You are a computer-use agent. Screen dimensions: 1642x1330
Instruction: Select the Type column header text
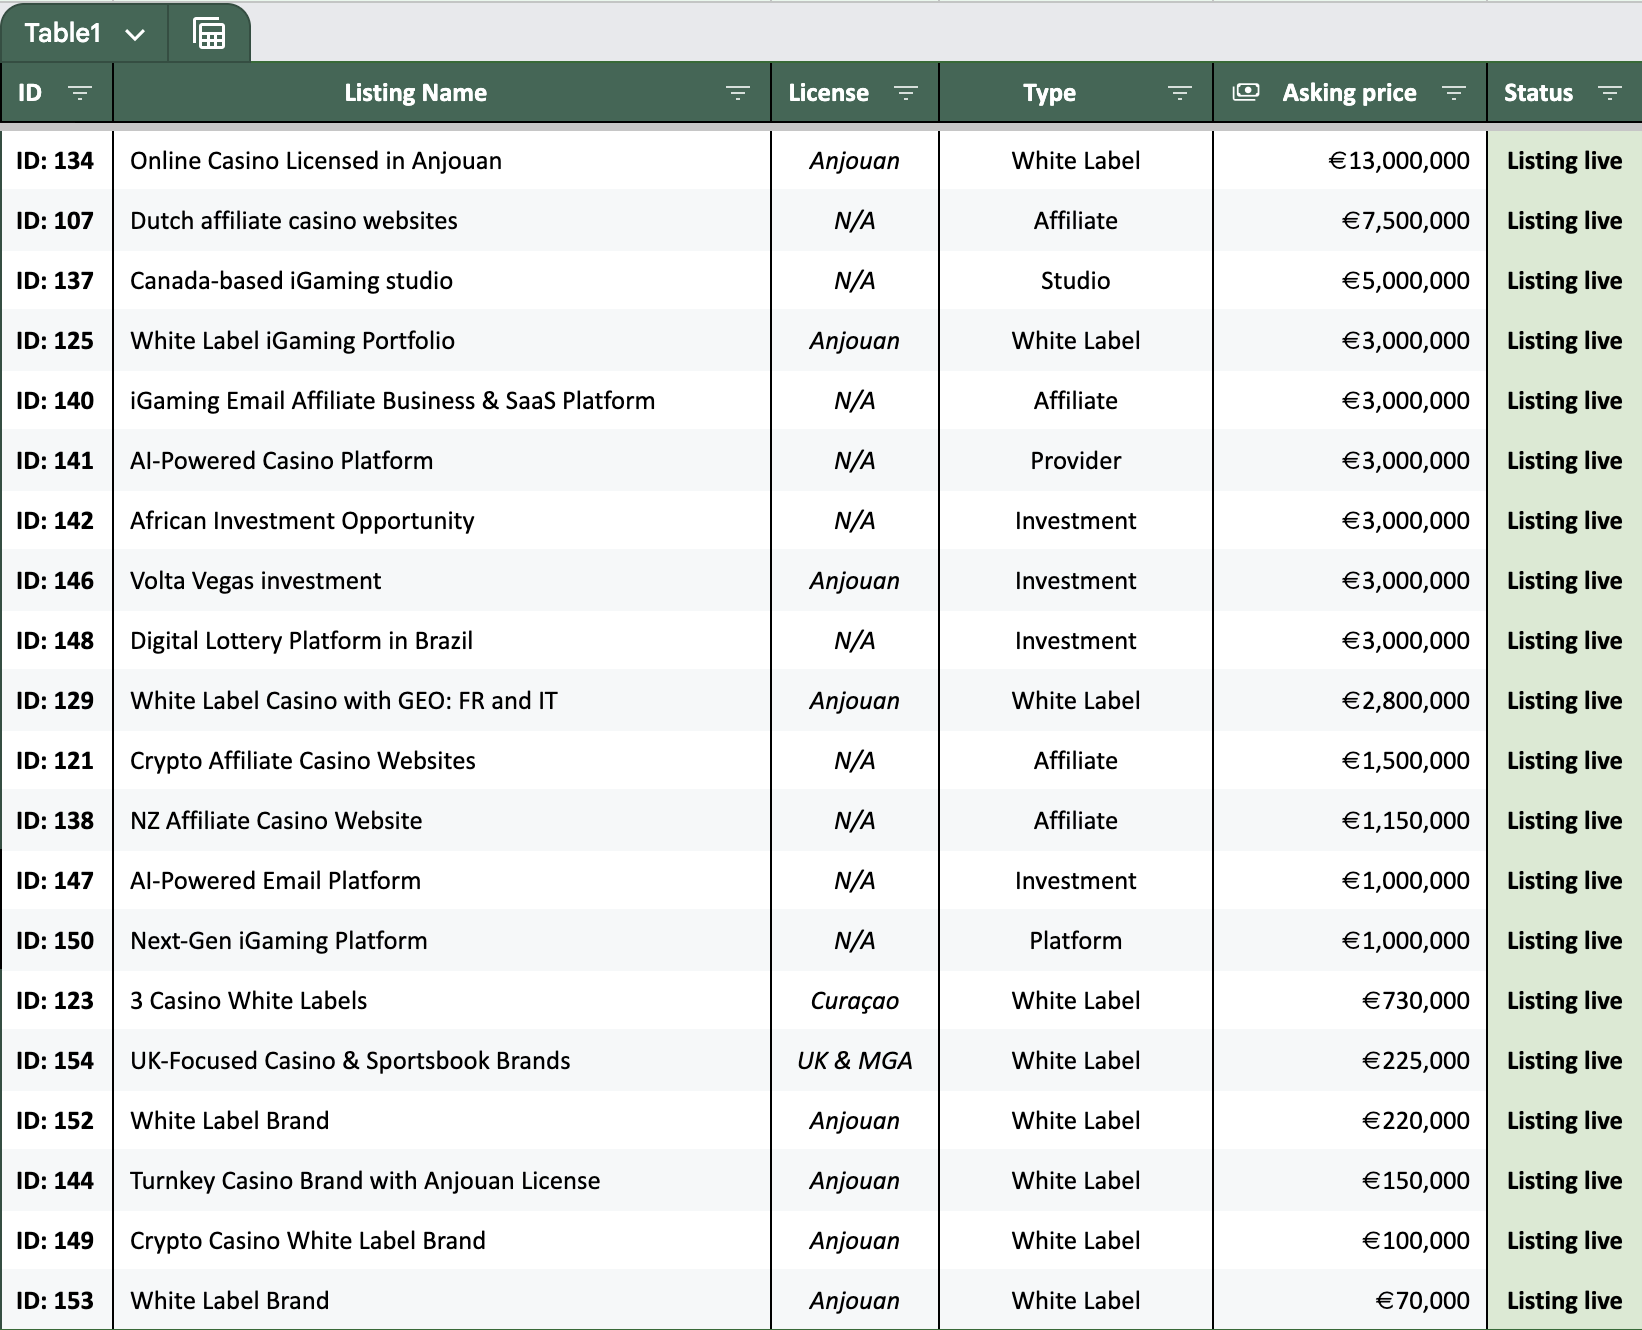pyautogui.click(x=1049, y=93)
